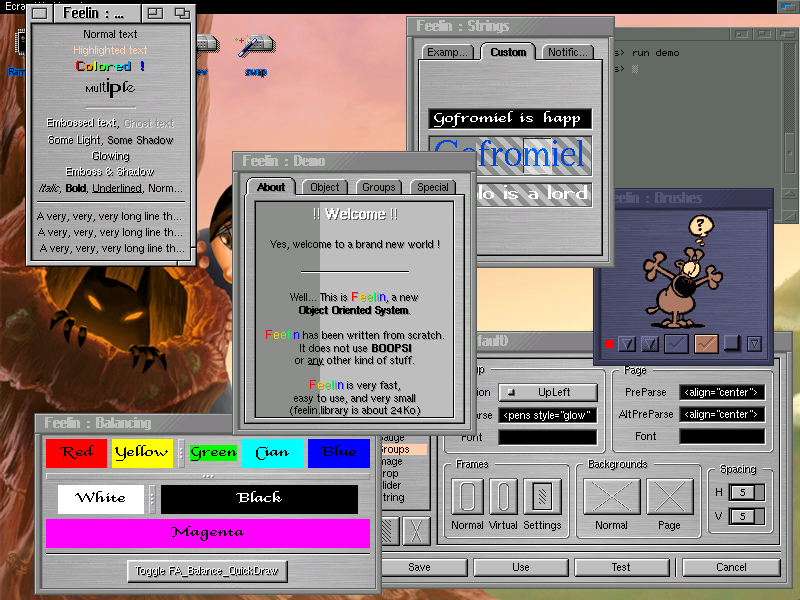Click the Yellow color block in Balancing
The width and height of the screenshot is (800, 600).
[142, 453]
